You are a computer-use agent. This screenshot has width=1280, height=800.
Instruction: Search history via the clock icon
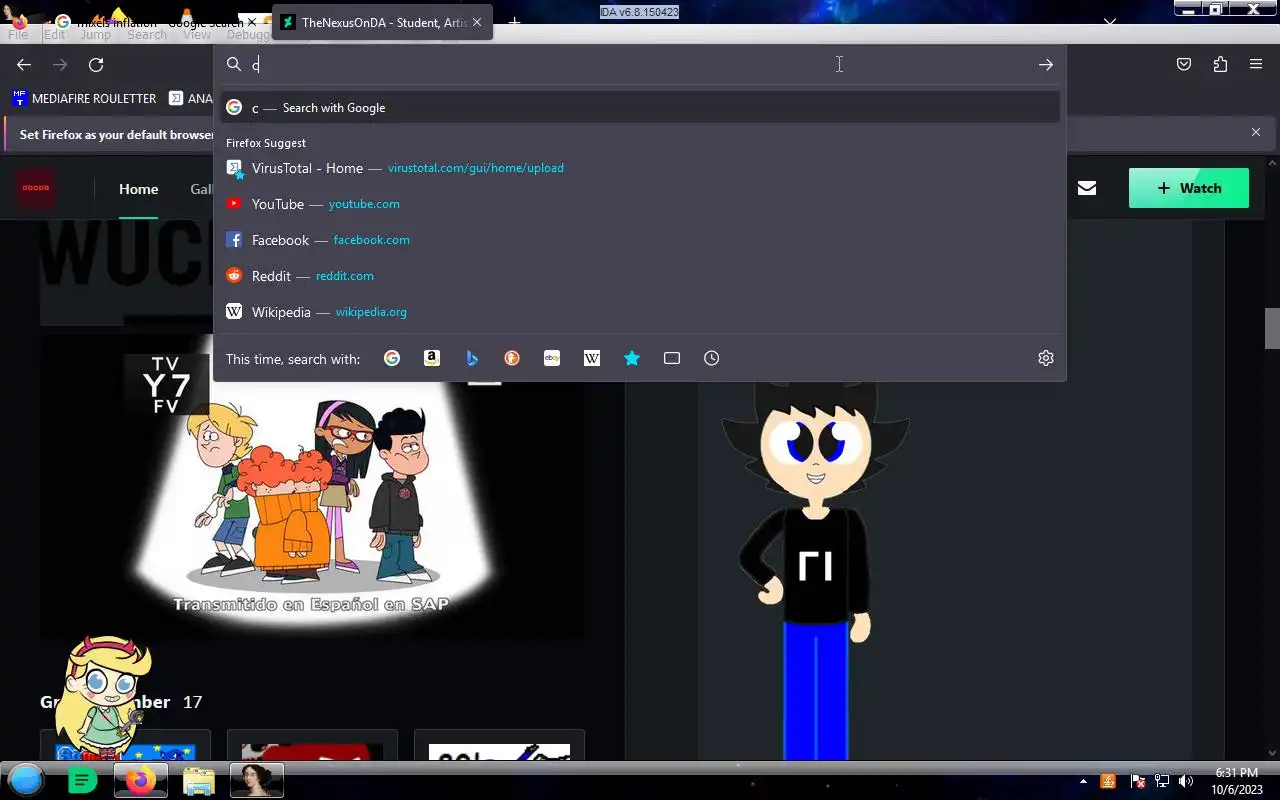[712, 358]
